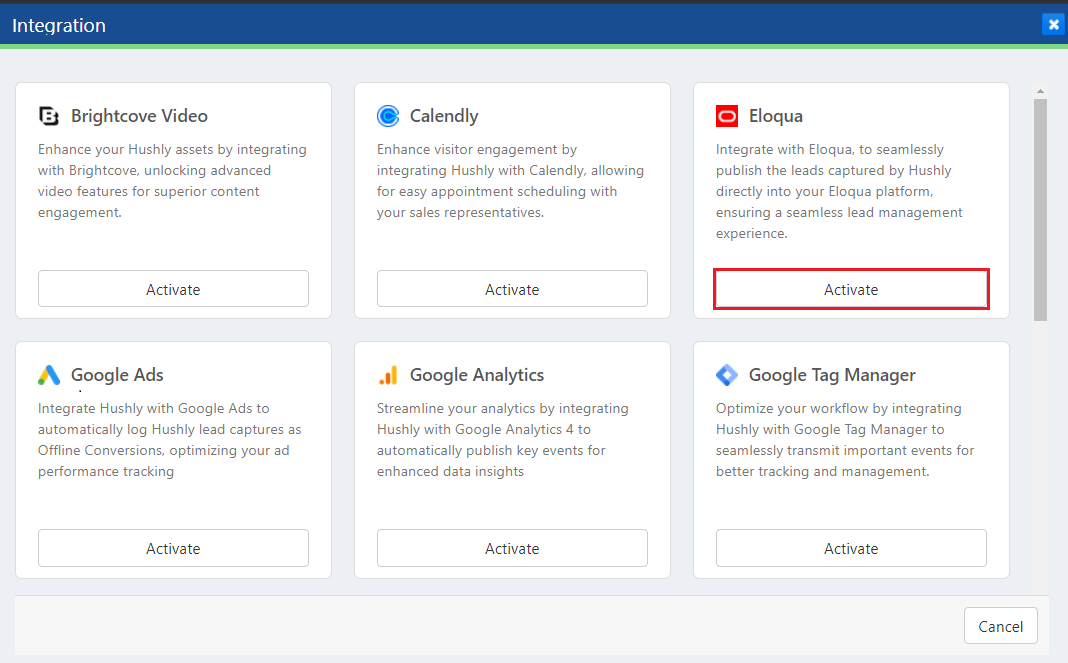This screenshot has height=663, width=1068.
Task: Activate the Calendly integration
Action: click(512, 289)
